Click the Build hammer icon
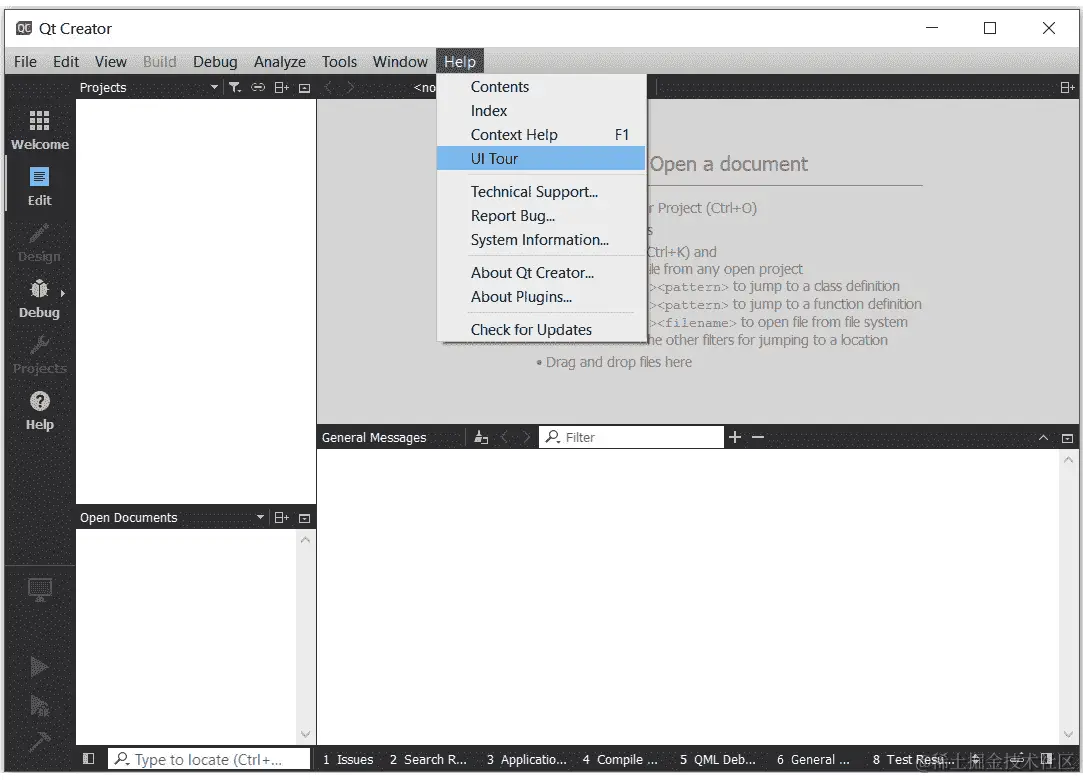The height and width of the screenshot is (780, 1083). pyautogui.click(x=39, y=741)
